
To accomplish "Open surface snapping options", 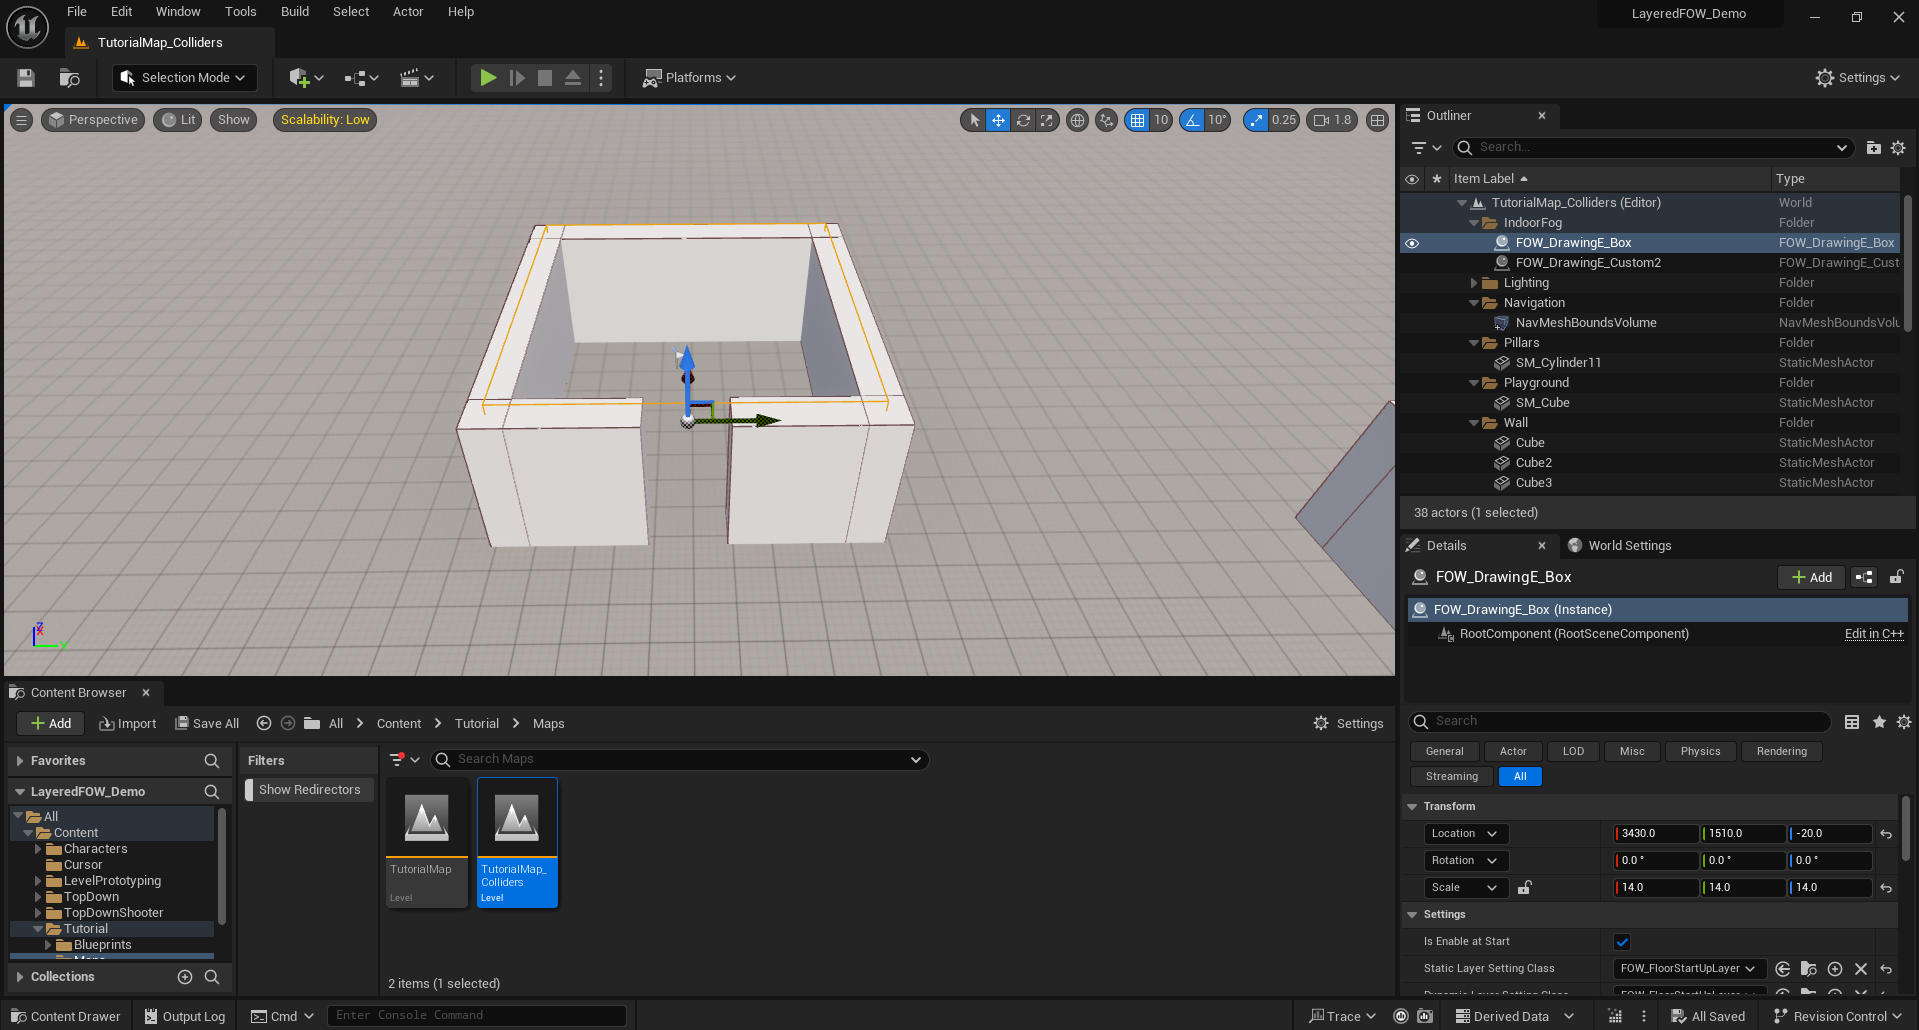I will pyautogui.click(x=1106, y=120).
